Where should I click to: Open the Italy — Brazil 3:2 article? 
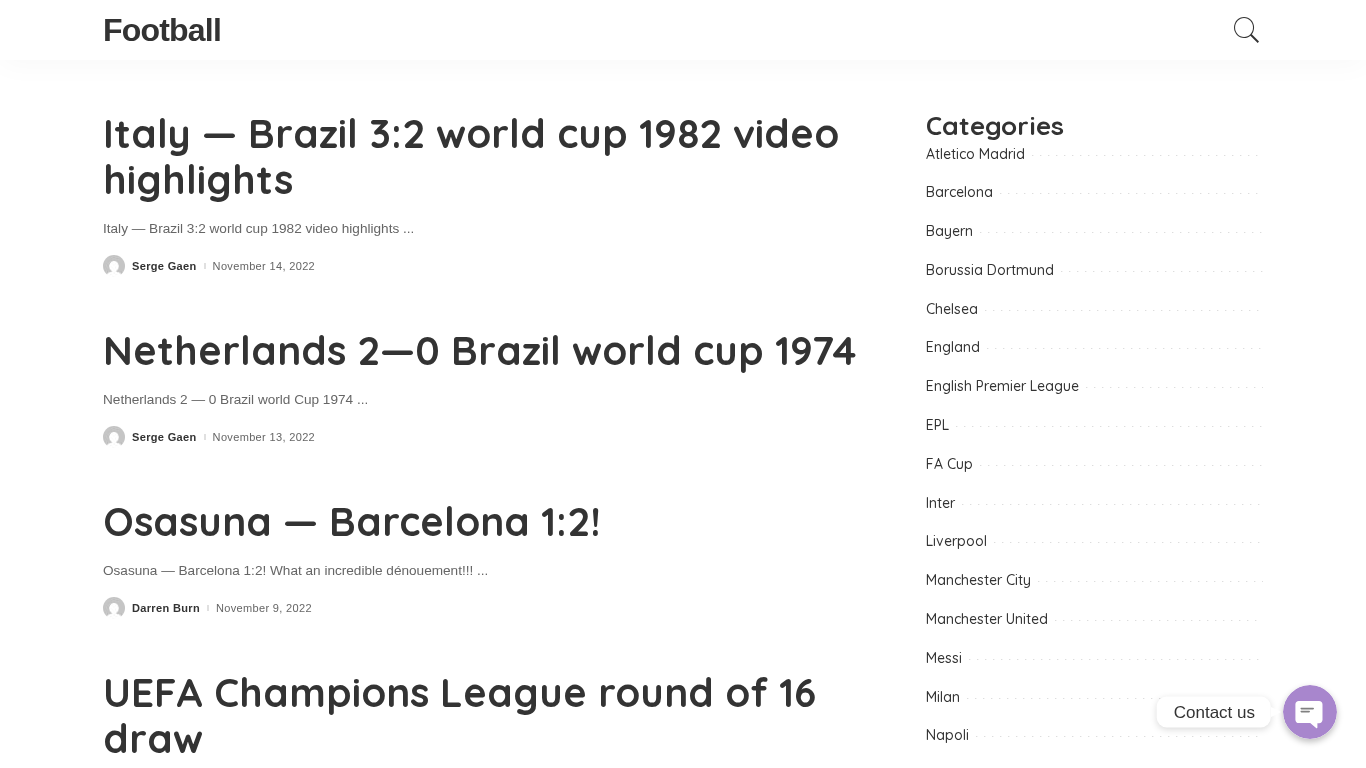click(470, 157)
